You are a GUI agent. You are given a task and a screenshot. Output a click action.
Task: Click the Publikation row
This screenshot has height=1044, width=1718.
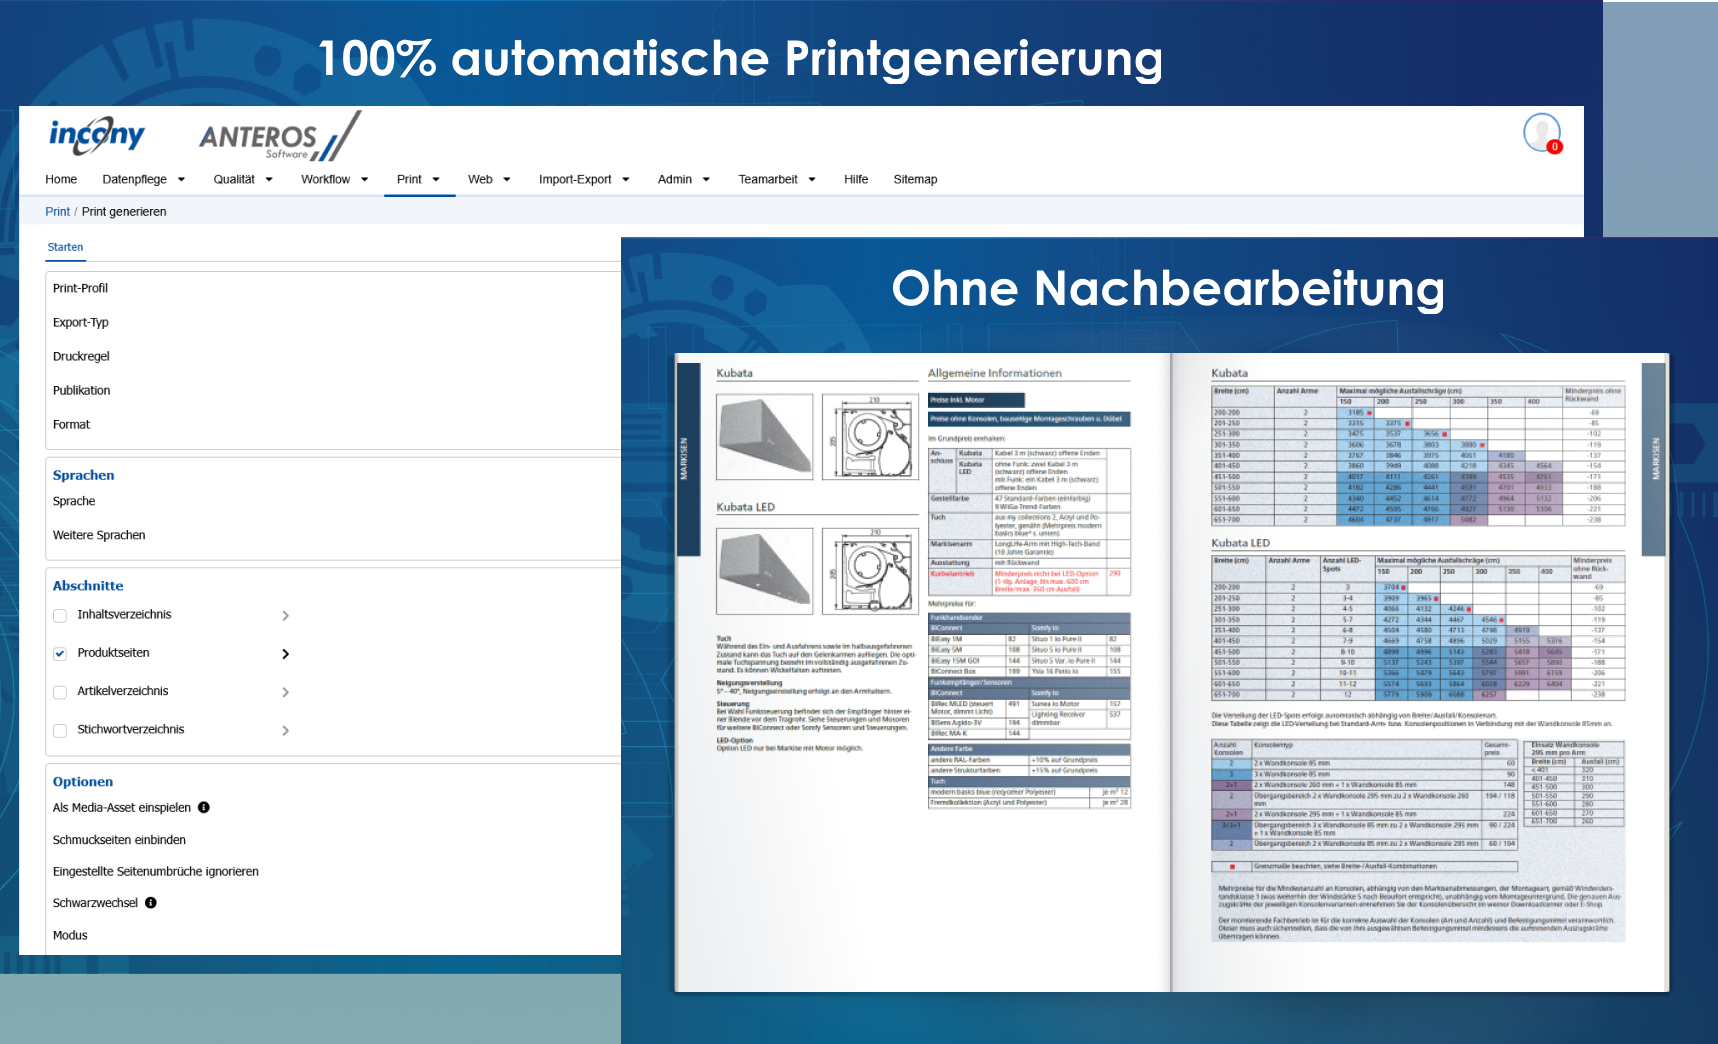[x=333, y=390]
